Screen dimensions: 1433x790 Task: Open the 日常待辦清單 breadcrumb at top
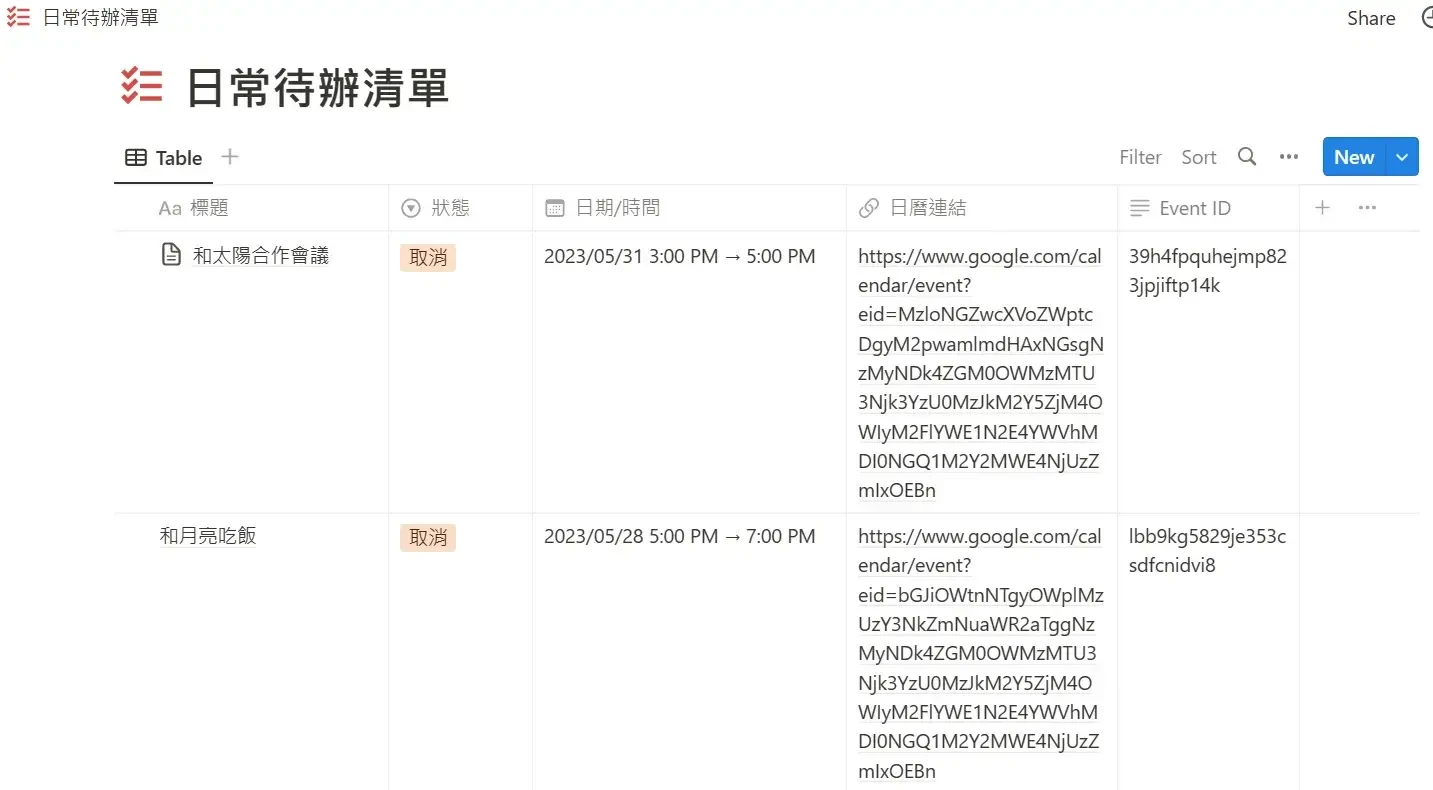pos(100,18)
